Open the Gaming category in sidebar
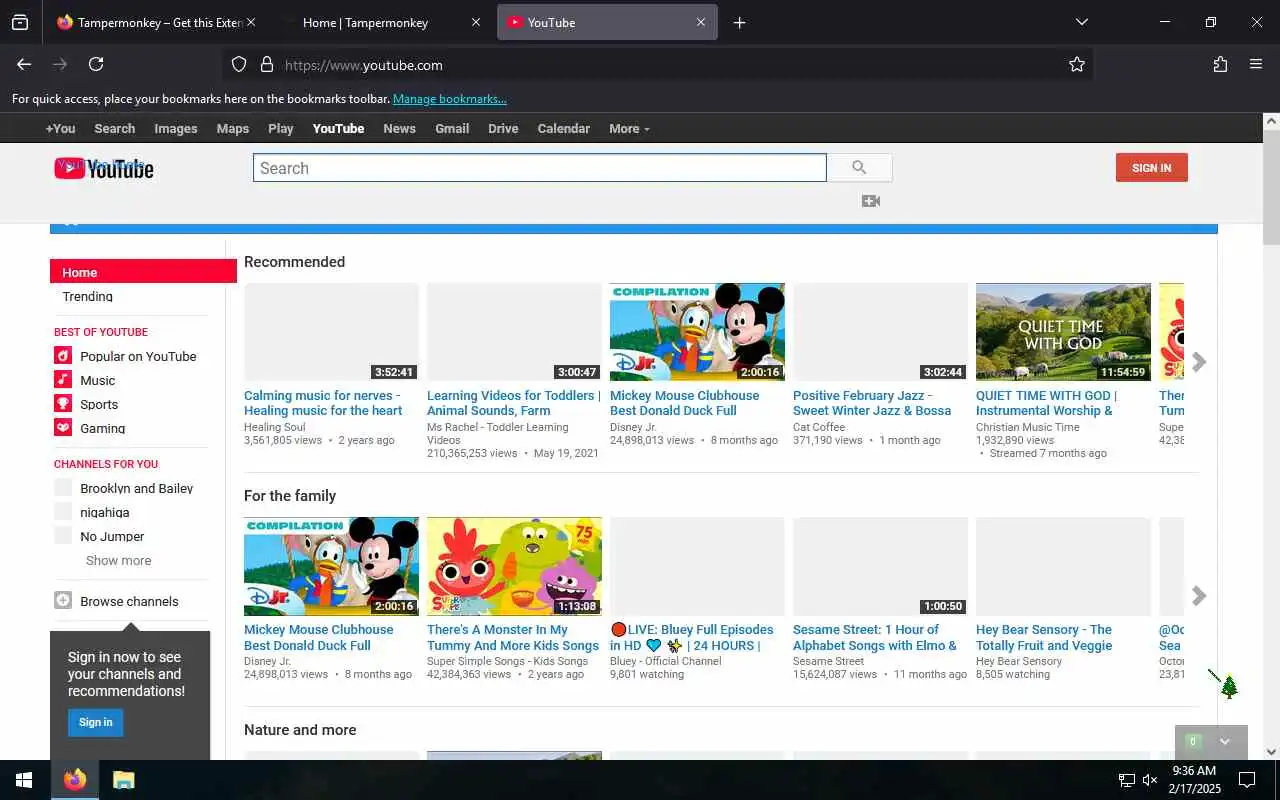The image size is (1280, 800). [x=102, y=428]
